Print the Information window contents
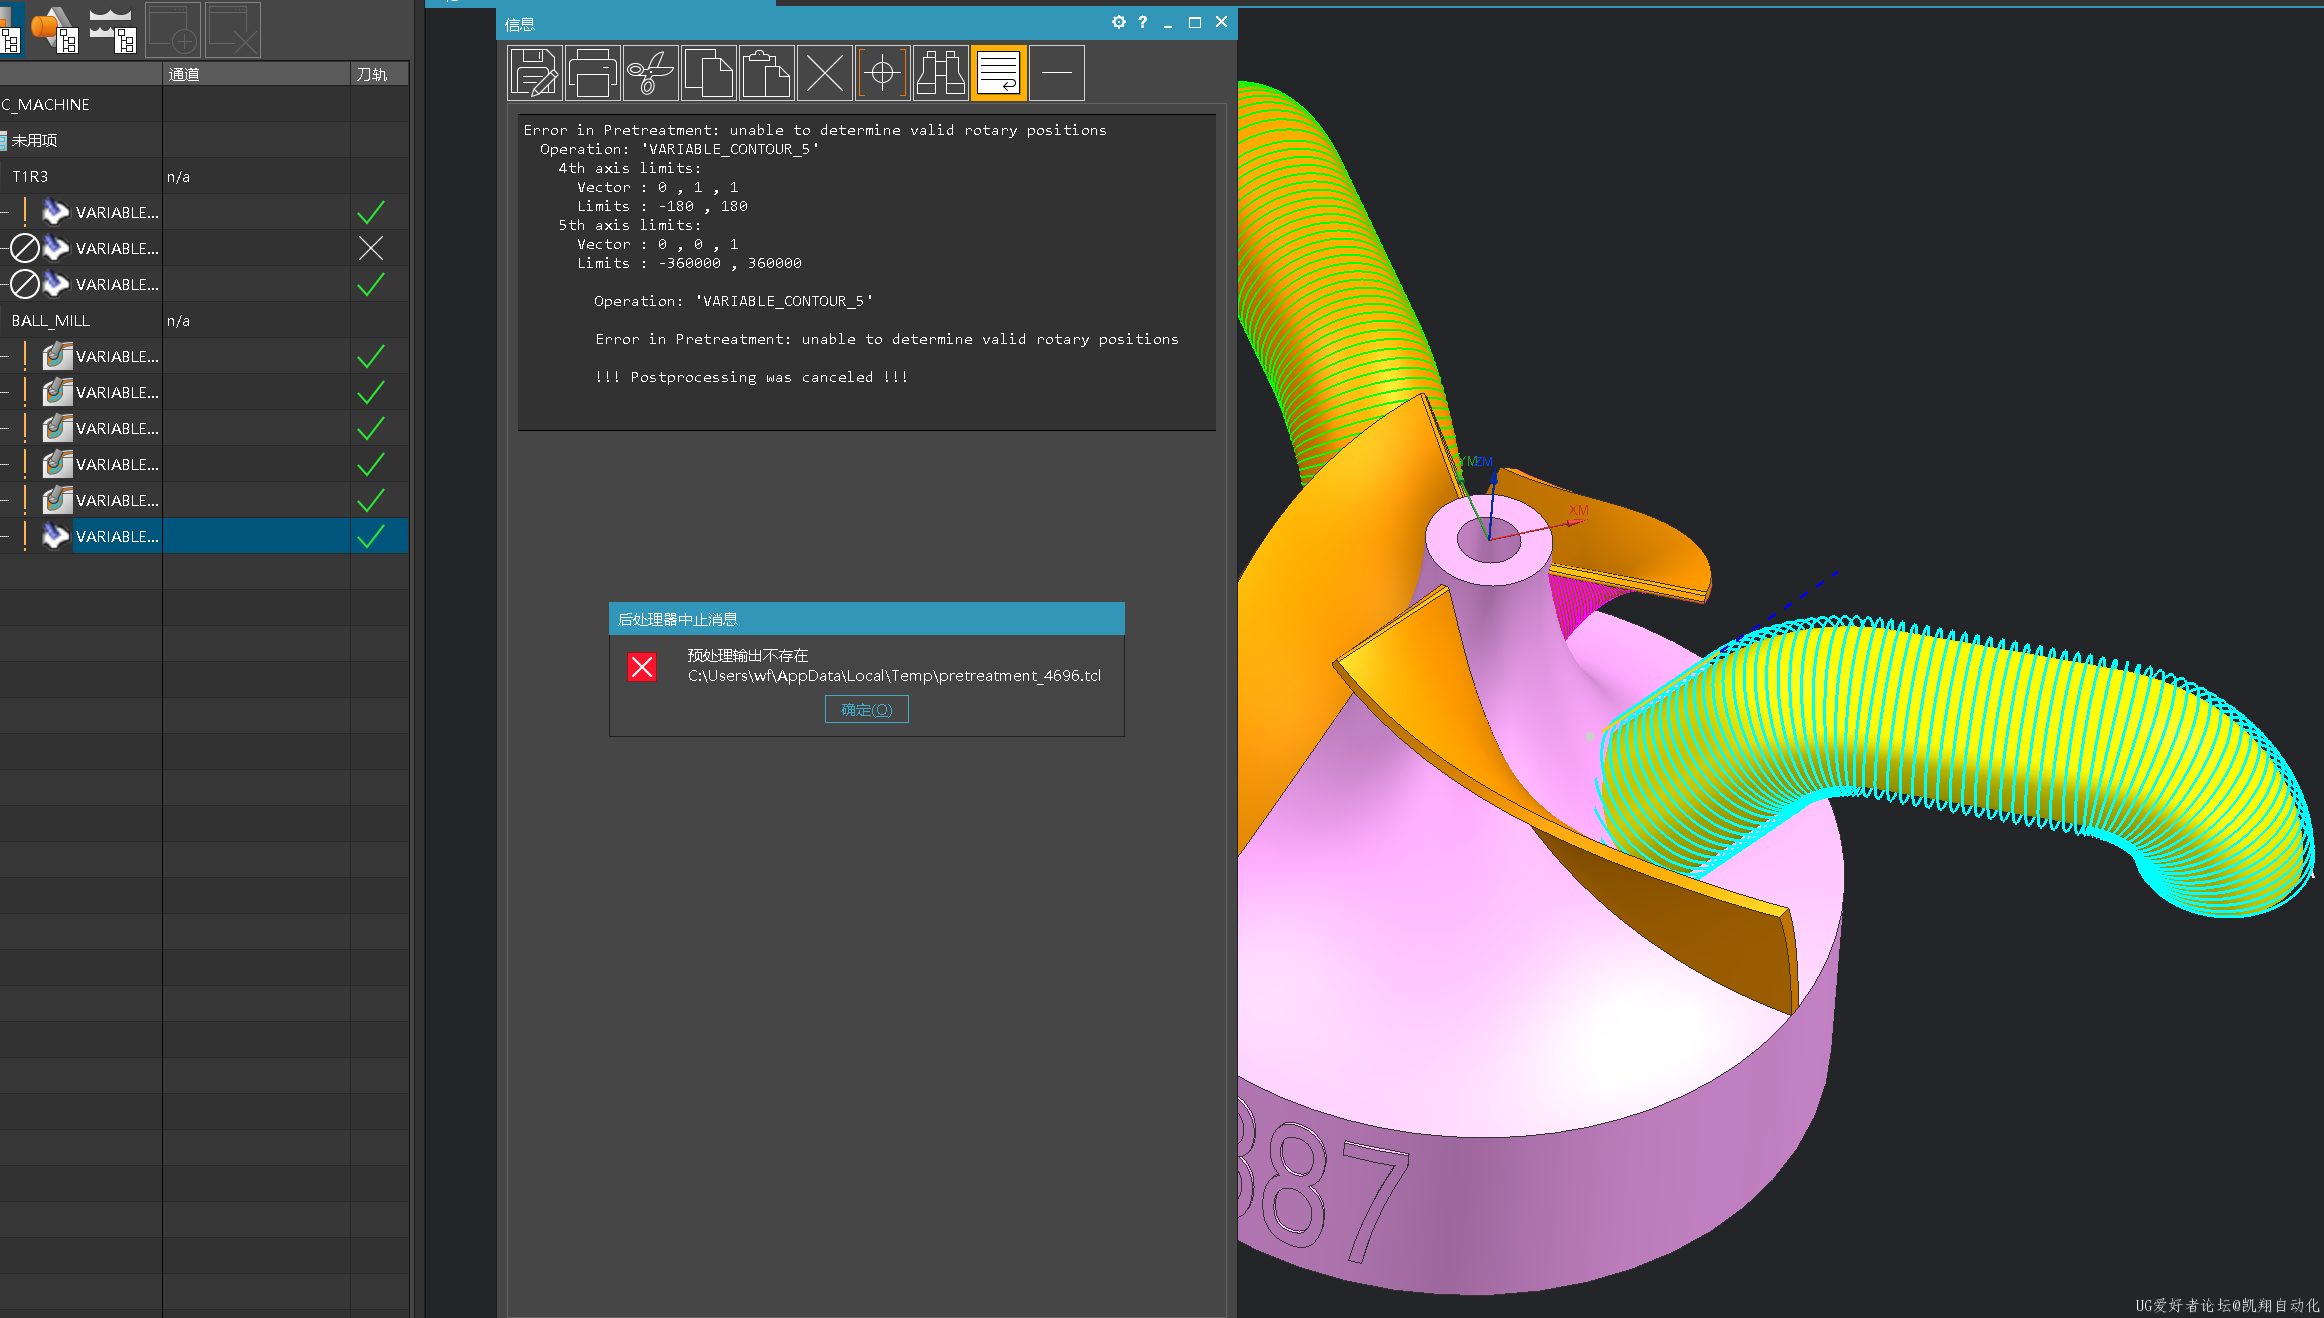The image size is (2324, 1318). (593, 73)
